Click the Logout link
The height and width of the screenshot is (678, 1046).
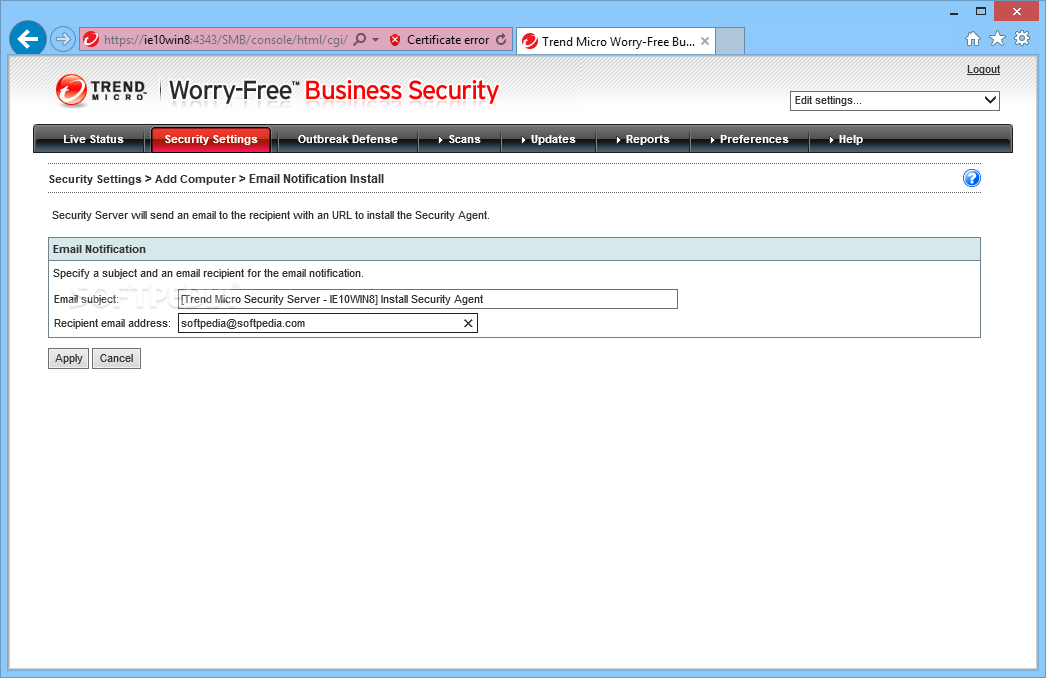[x=983, y=69]
